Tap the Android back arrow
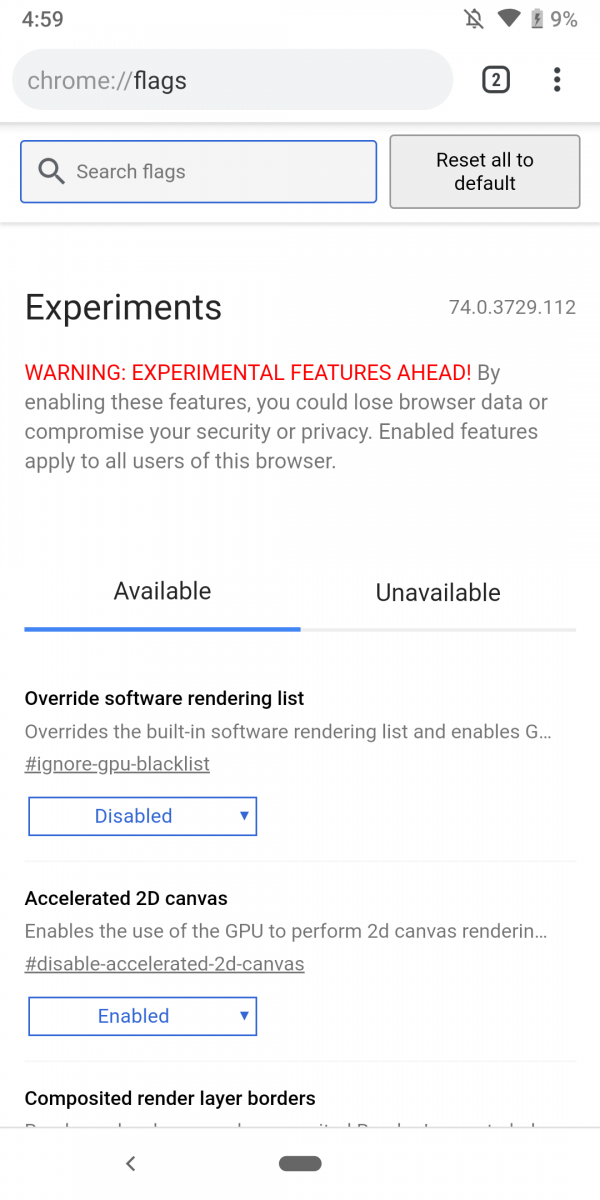Viewport: 600px width, 1200px height. pyautogui.click(x=130, y=1163)
